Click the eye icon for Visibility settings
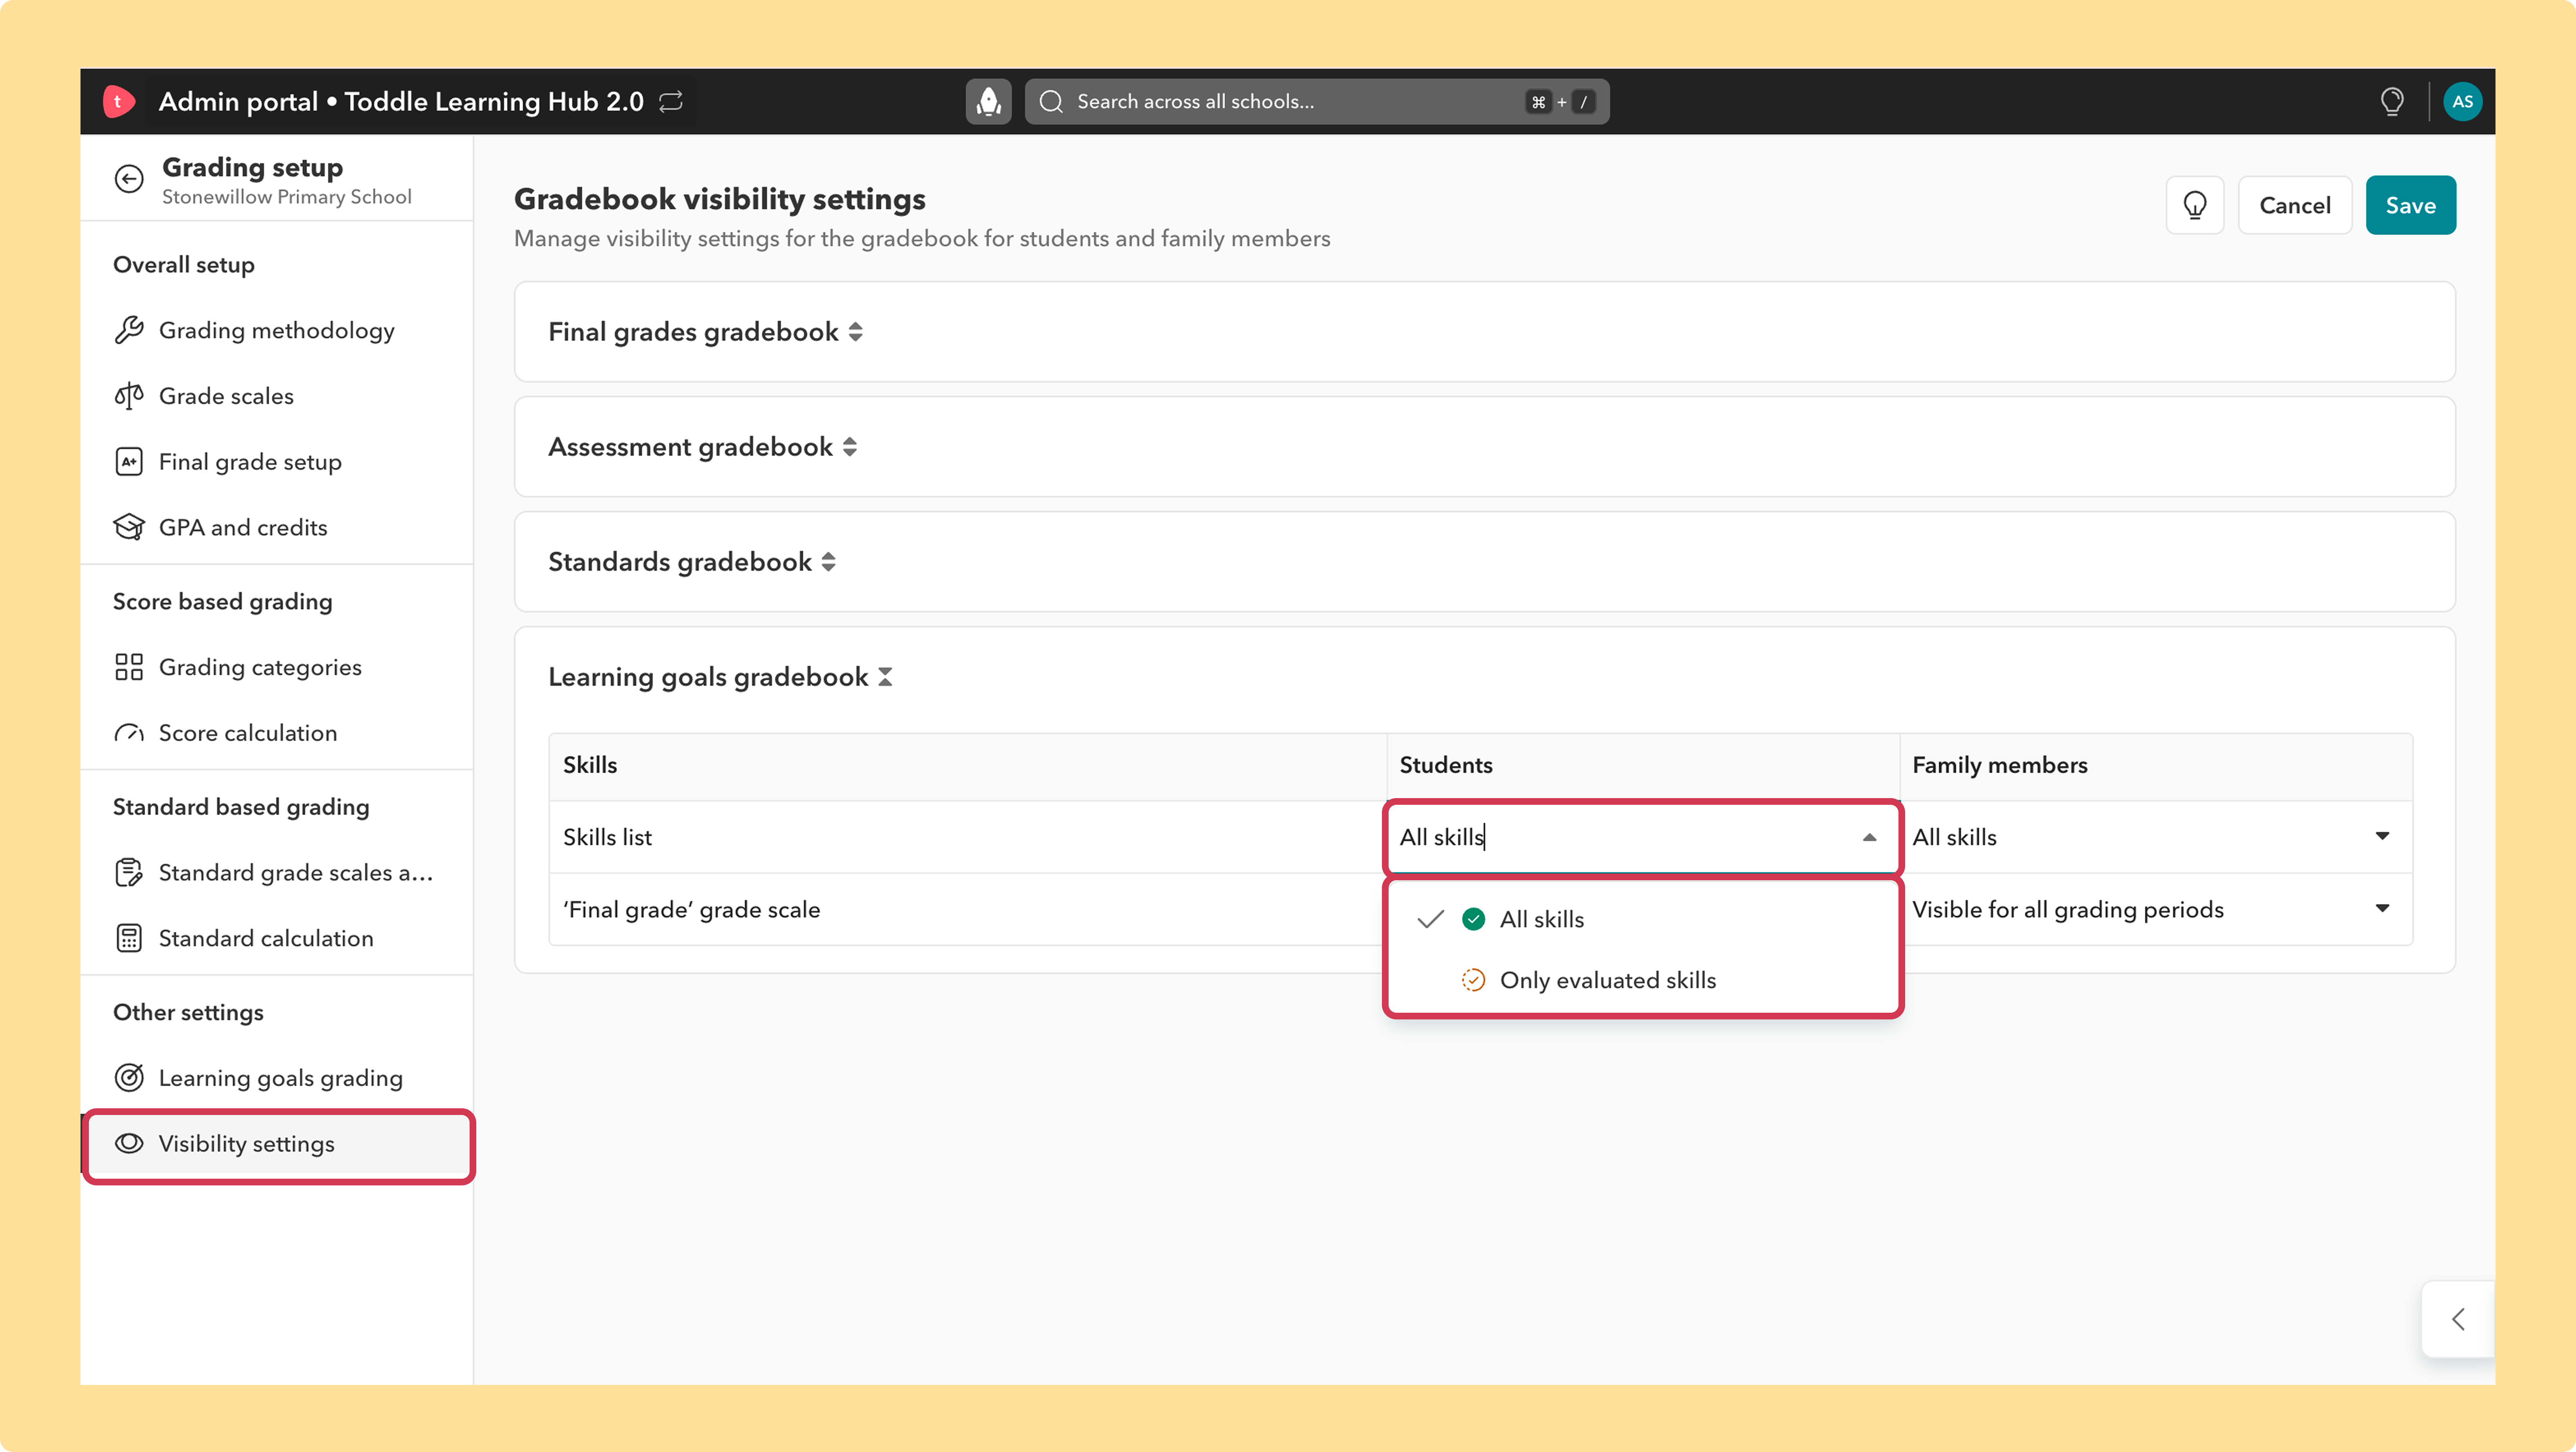Image resolution: width=2576 pixels, height=1452 pixels. (129, 1143)
